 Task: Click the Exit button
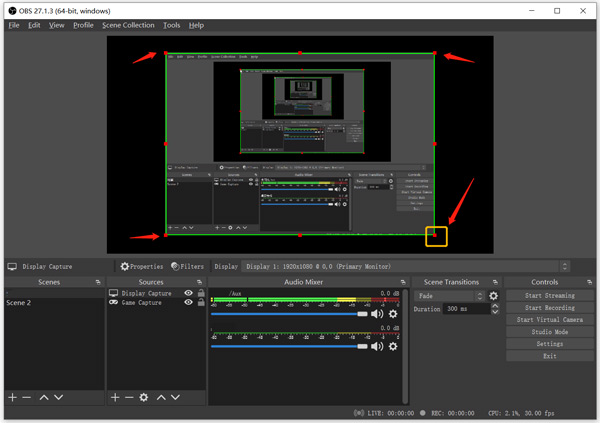point(550,356)
